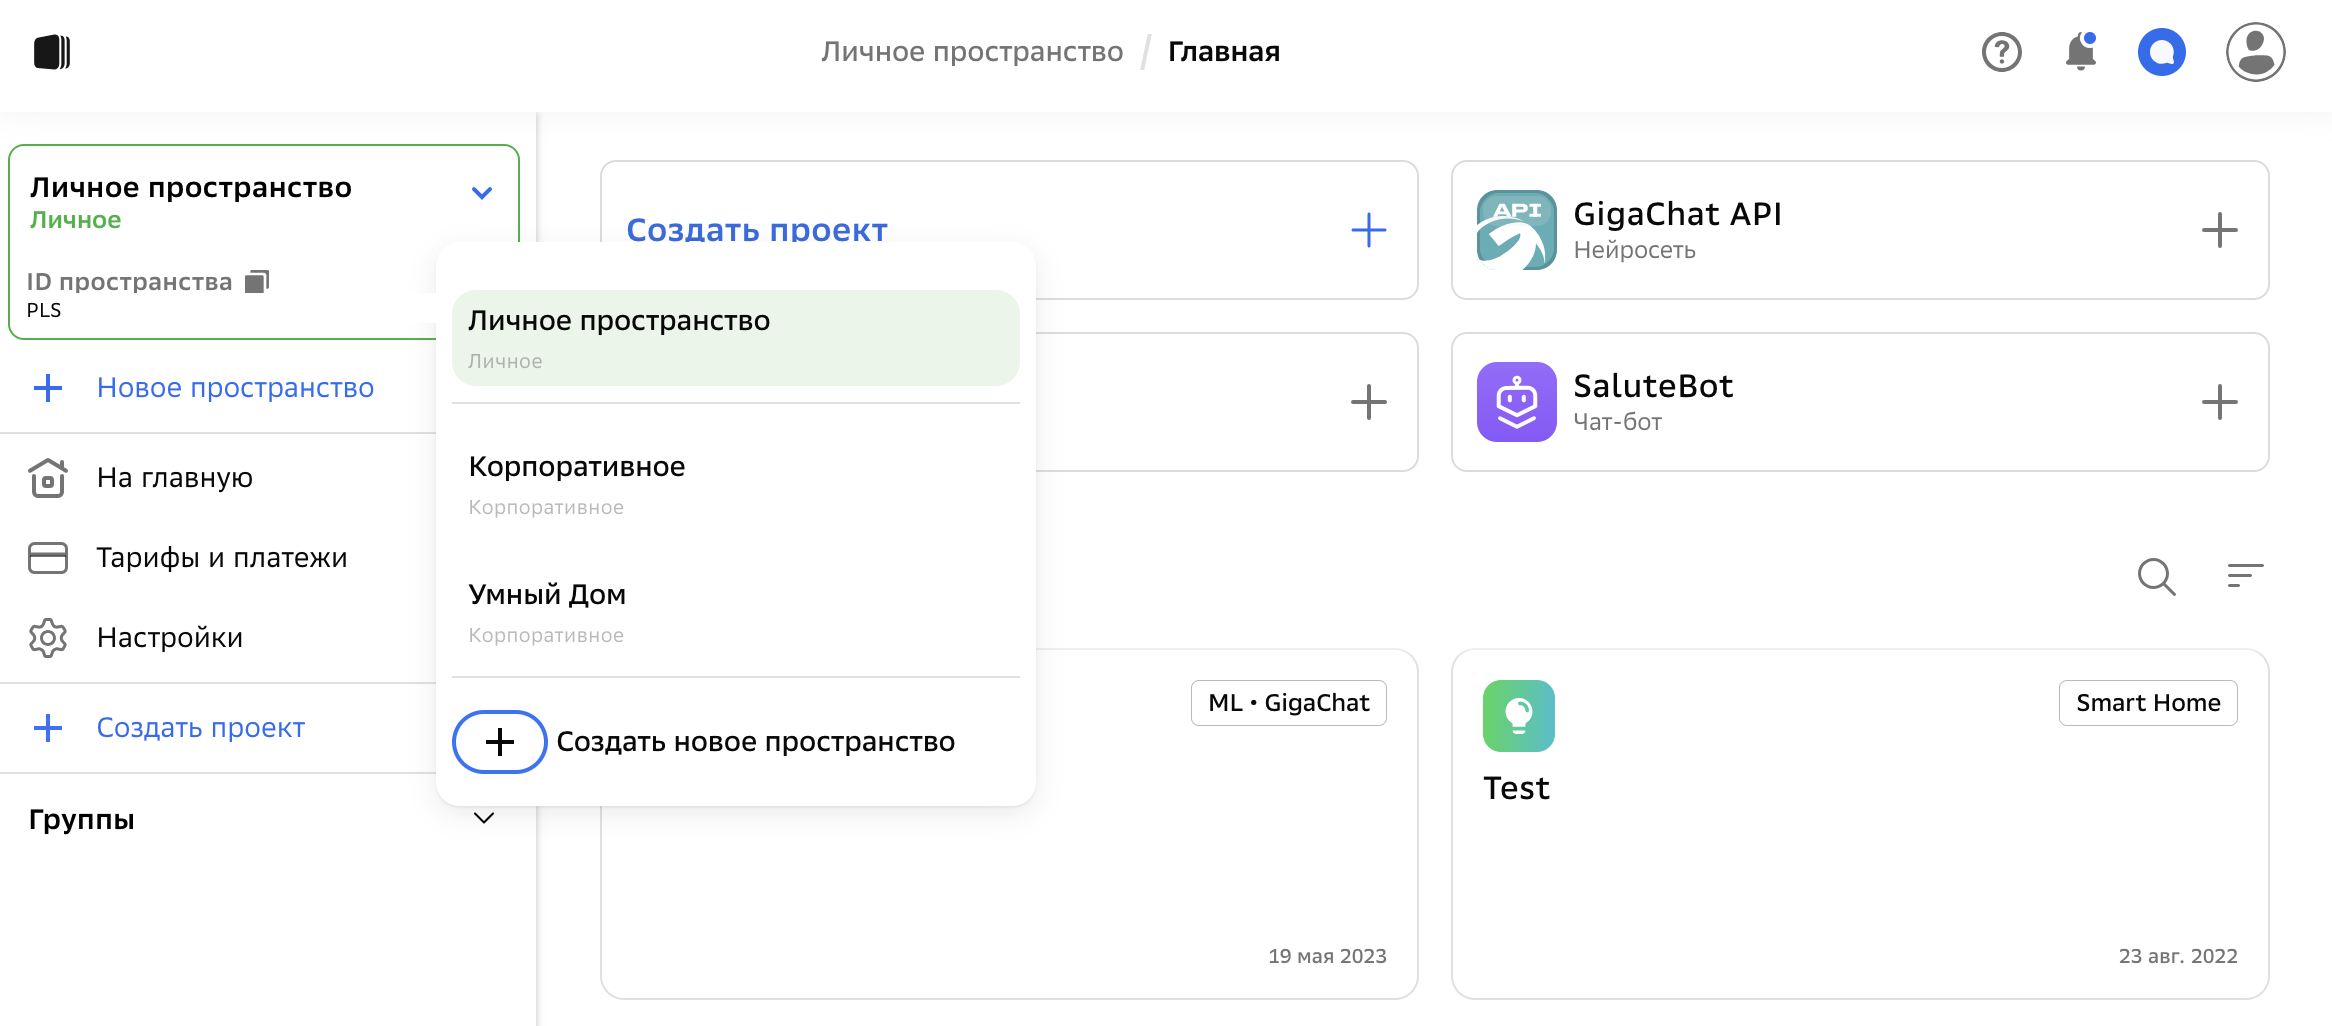
Task: Click the SaluteBot card title
Action: [1653, 386]
